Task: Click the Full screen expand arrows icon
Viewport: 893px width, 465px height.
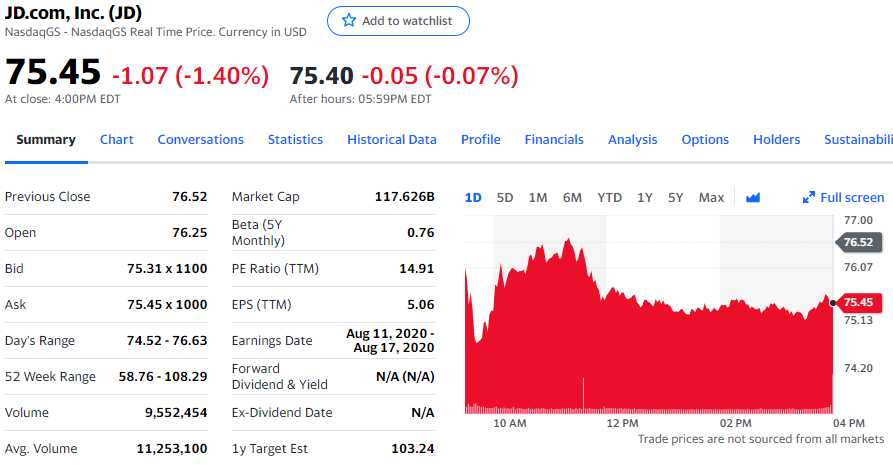Action: 809,197
